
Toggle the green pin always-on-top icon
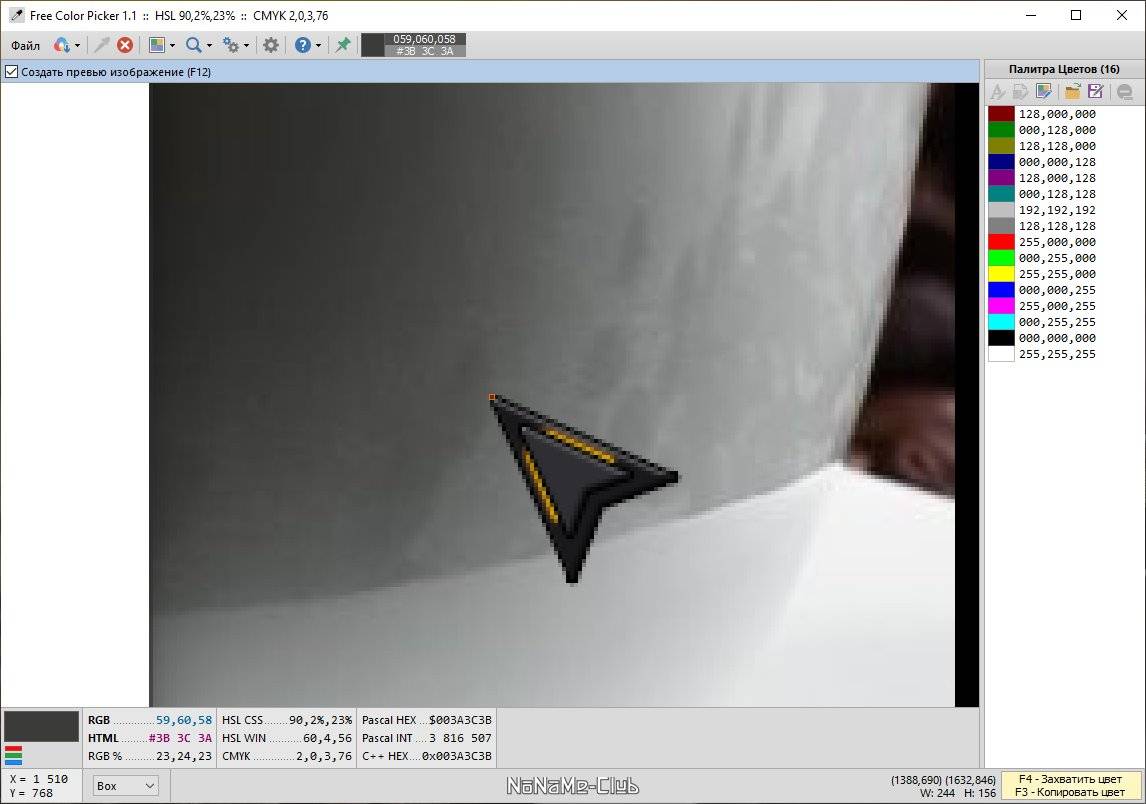[343, 45]
